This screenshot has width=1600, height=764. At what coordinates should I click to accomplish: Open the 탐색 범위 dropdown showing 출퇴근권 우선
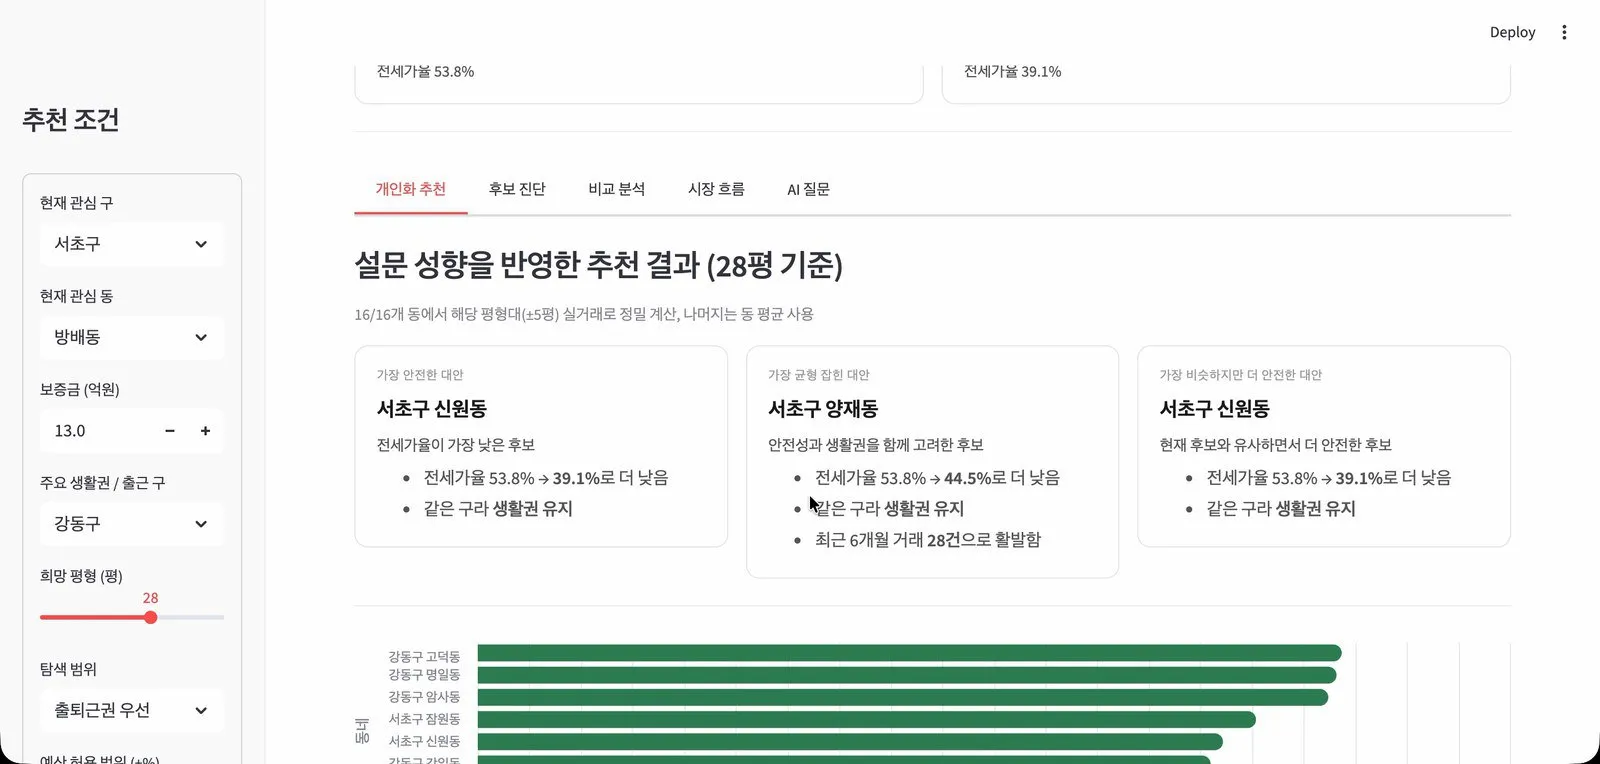point(131,710)
